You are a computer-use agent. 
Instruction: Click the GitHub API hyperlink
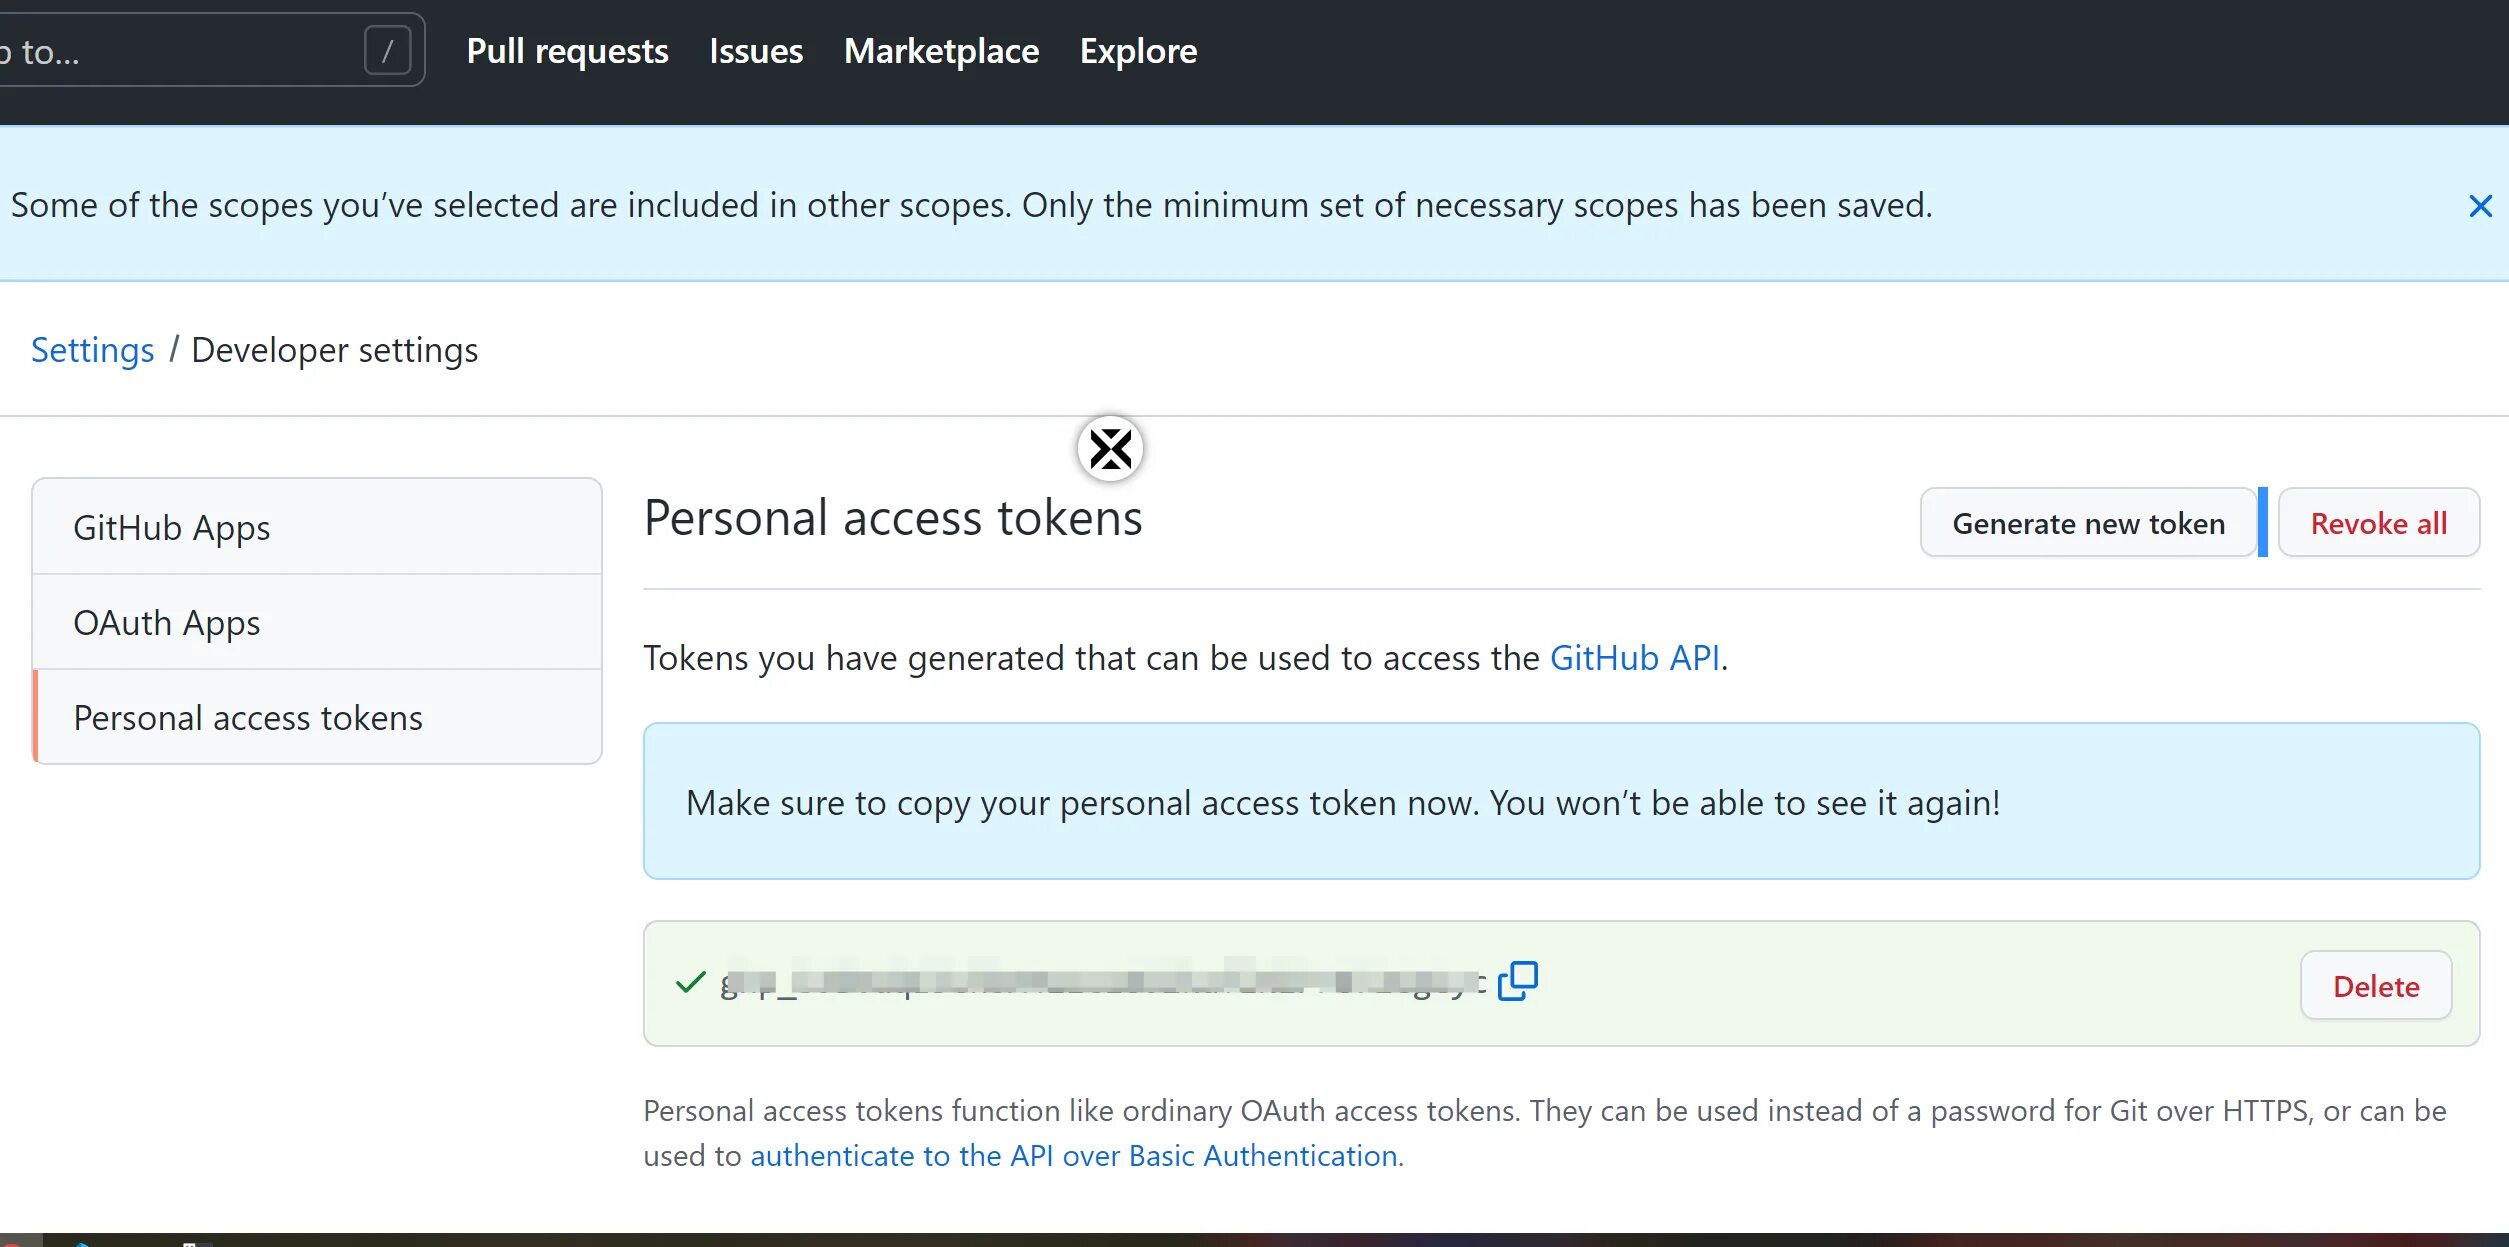click(x=1634, y=656)
